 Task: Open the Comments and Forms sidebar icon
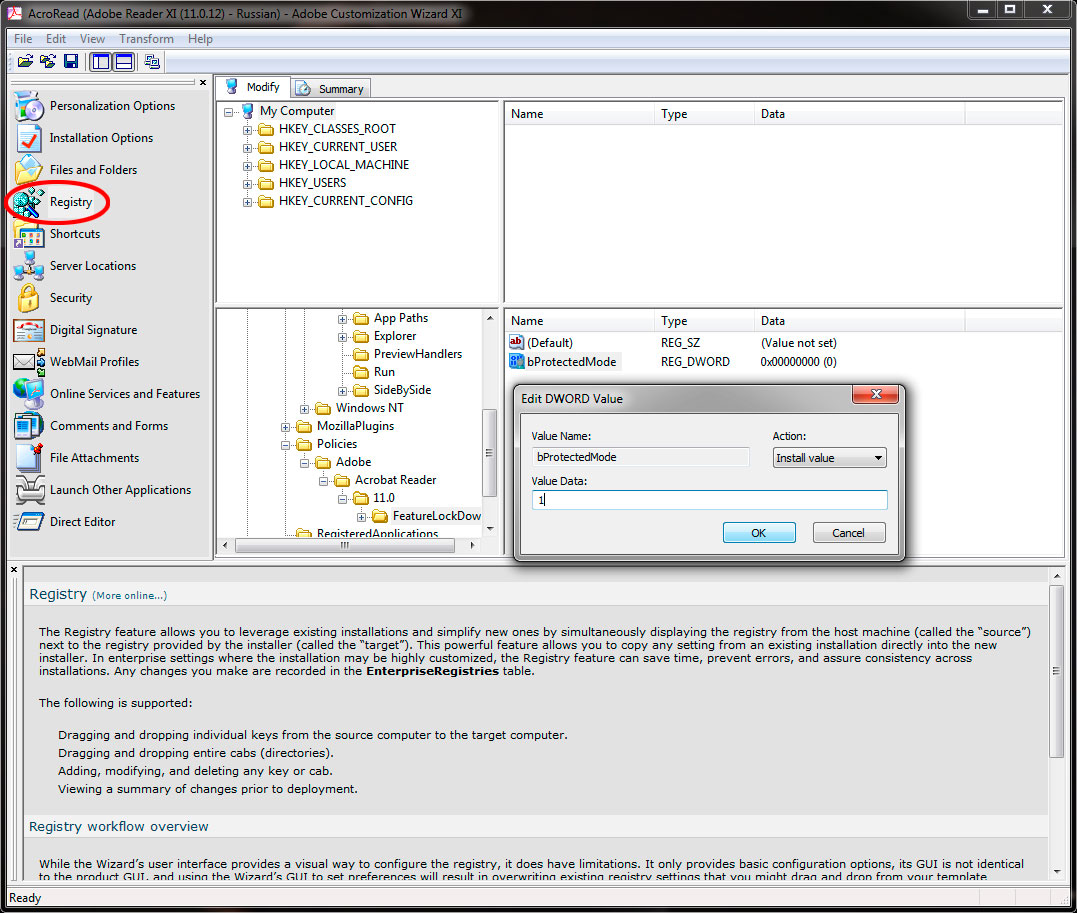(29, 426)
